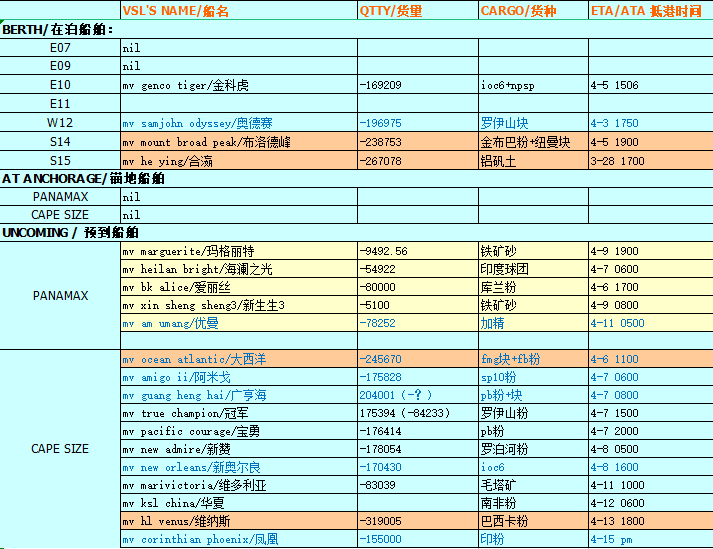Image resolution: width=713 pixels, height=549 pixels.
Task: Click vessel cell mv am umang
Action: coord(239,323)
